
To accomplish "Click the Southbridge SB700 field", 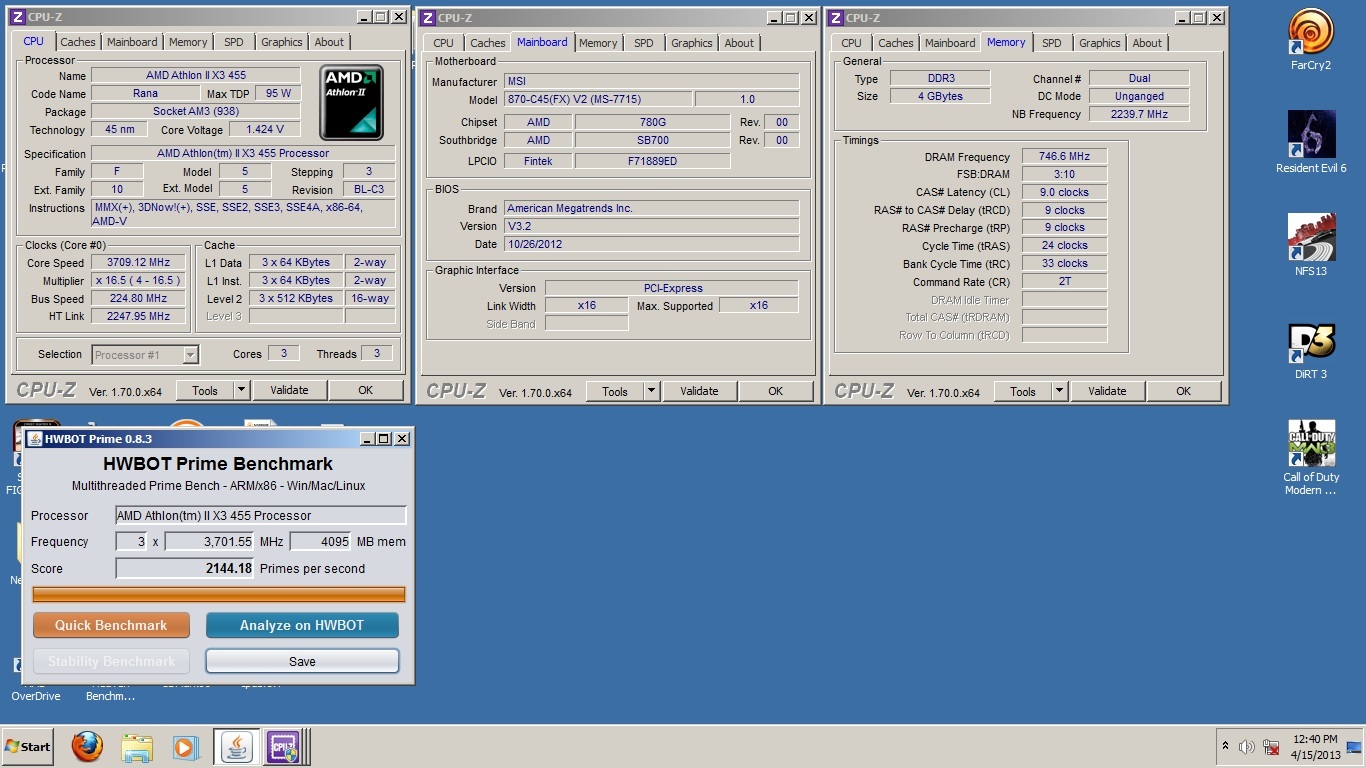I will point(653,140).
